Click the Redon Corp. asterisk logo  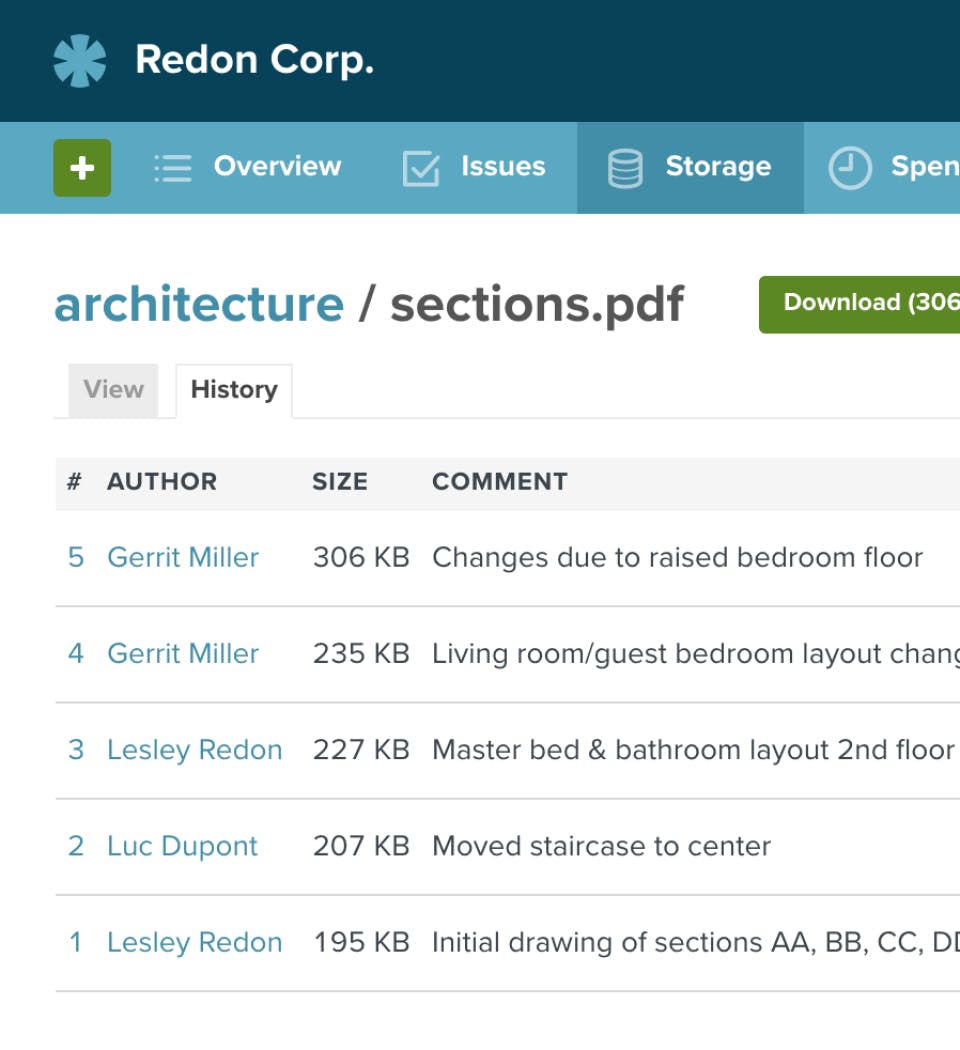[x=80, y=60]
